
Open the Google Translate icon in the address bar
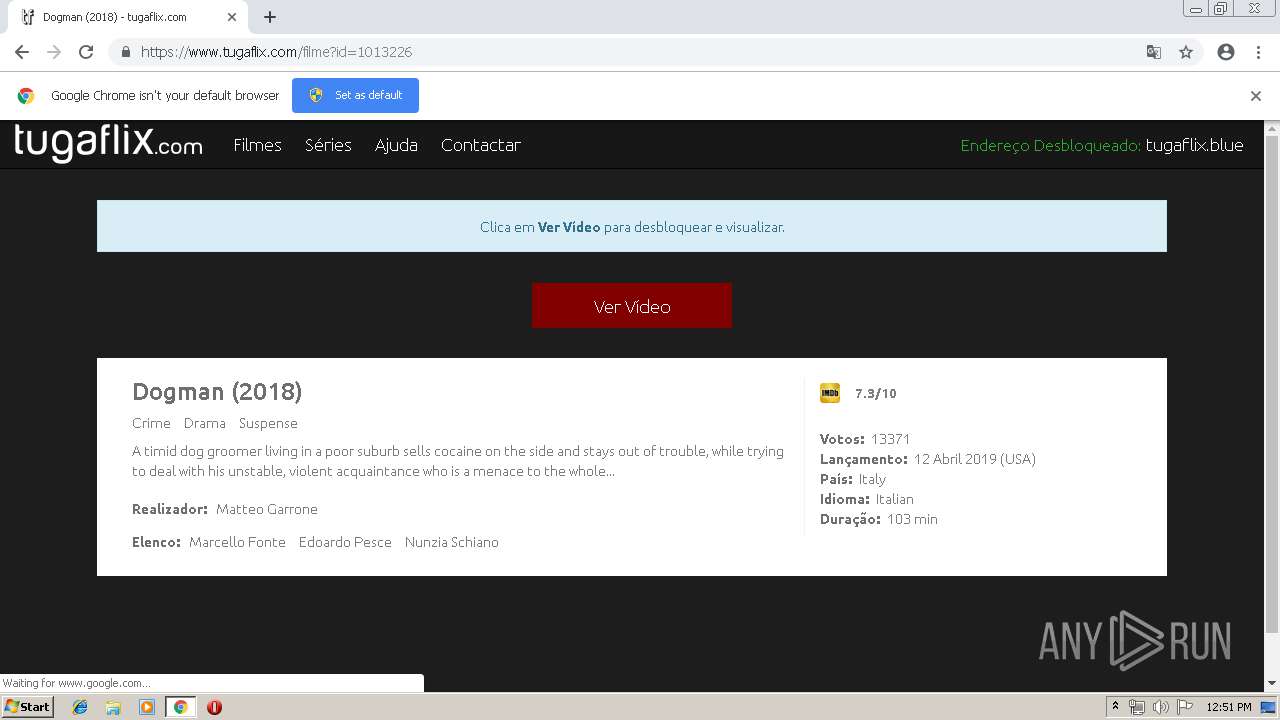(x=1154, y=52)
